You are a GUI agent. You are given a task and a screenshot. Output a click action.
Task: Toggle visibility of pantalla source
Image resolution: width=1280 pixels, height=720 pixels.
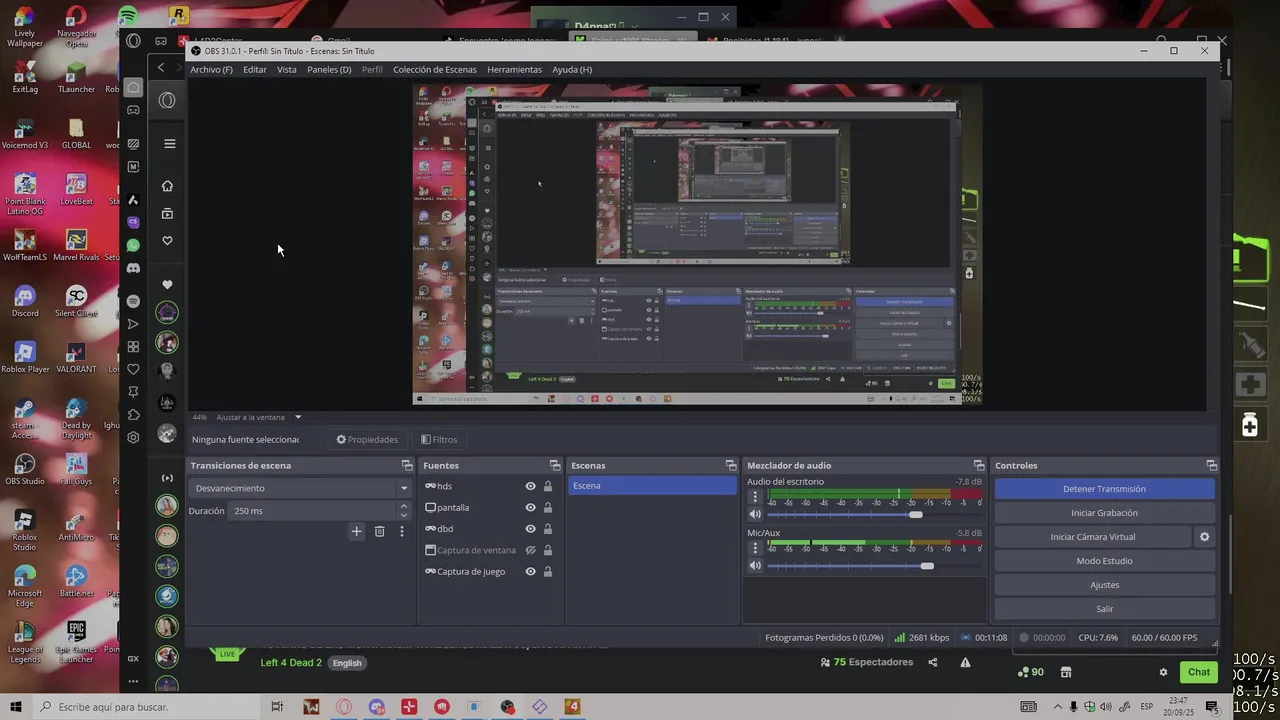pyautogui.click(x=531, y=508)
